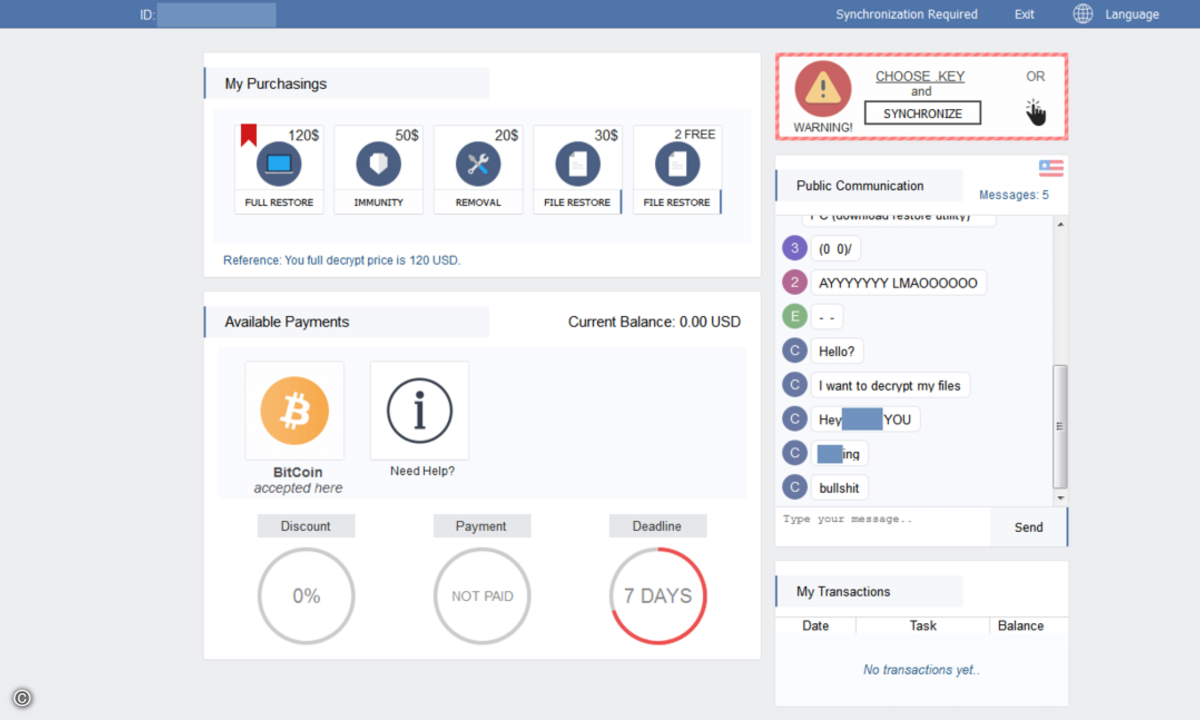Image resolution: width=1200 pixels, height=720 pixels.
Task: Click the Available Payments heading
Action: pos(287,322)
